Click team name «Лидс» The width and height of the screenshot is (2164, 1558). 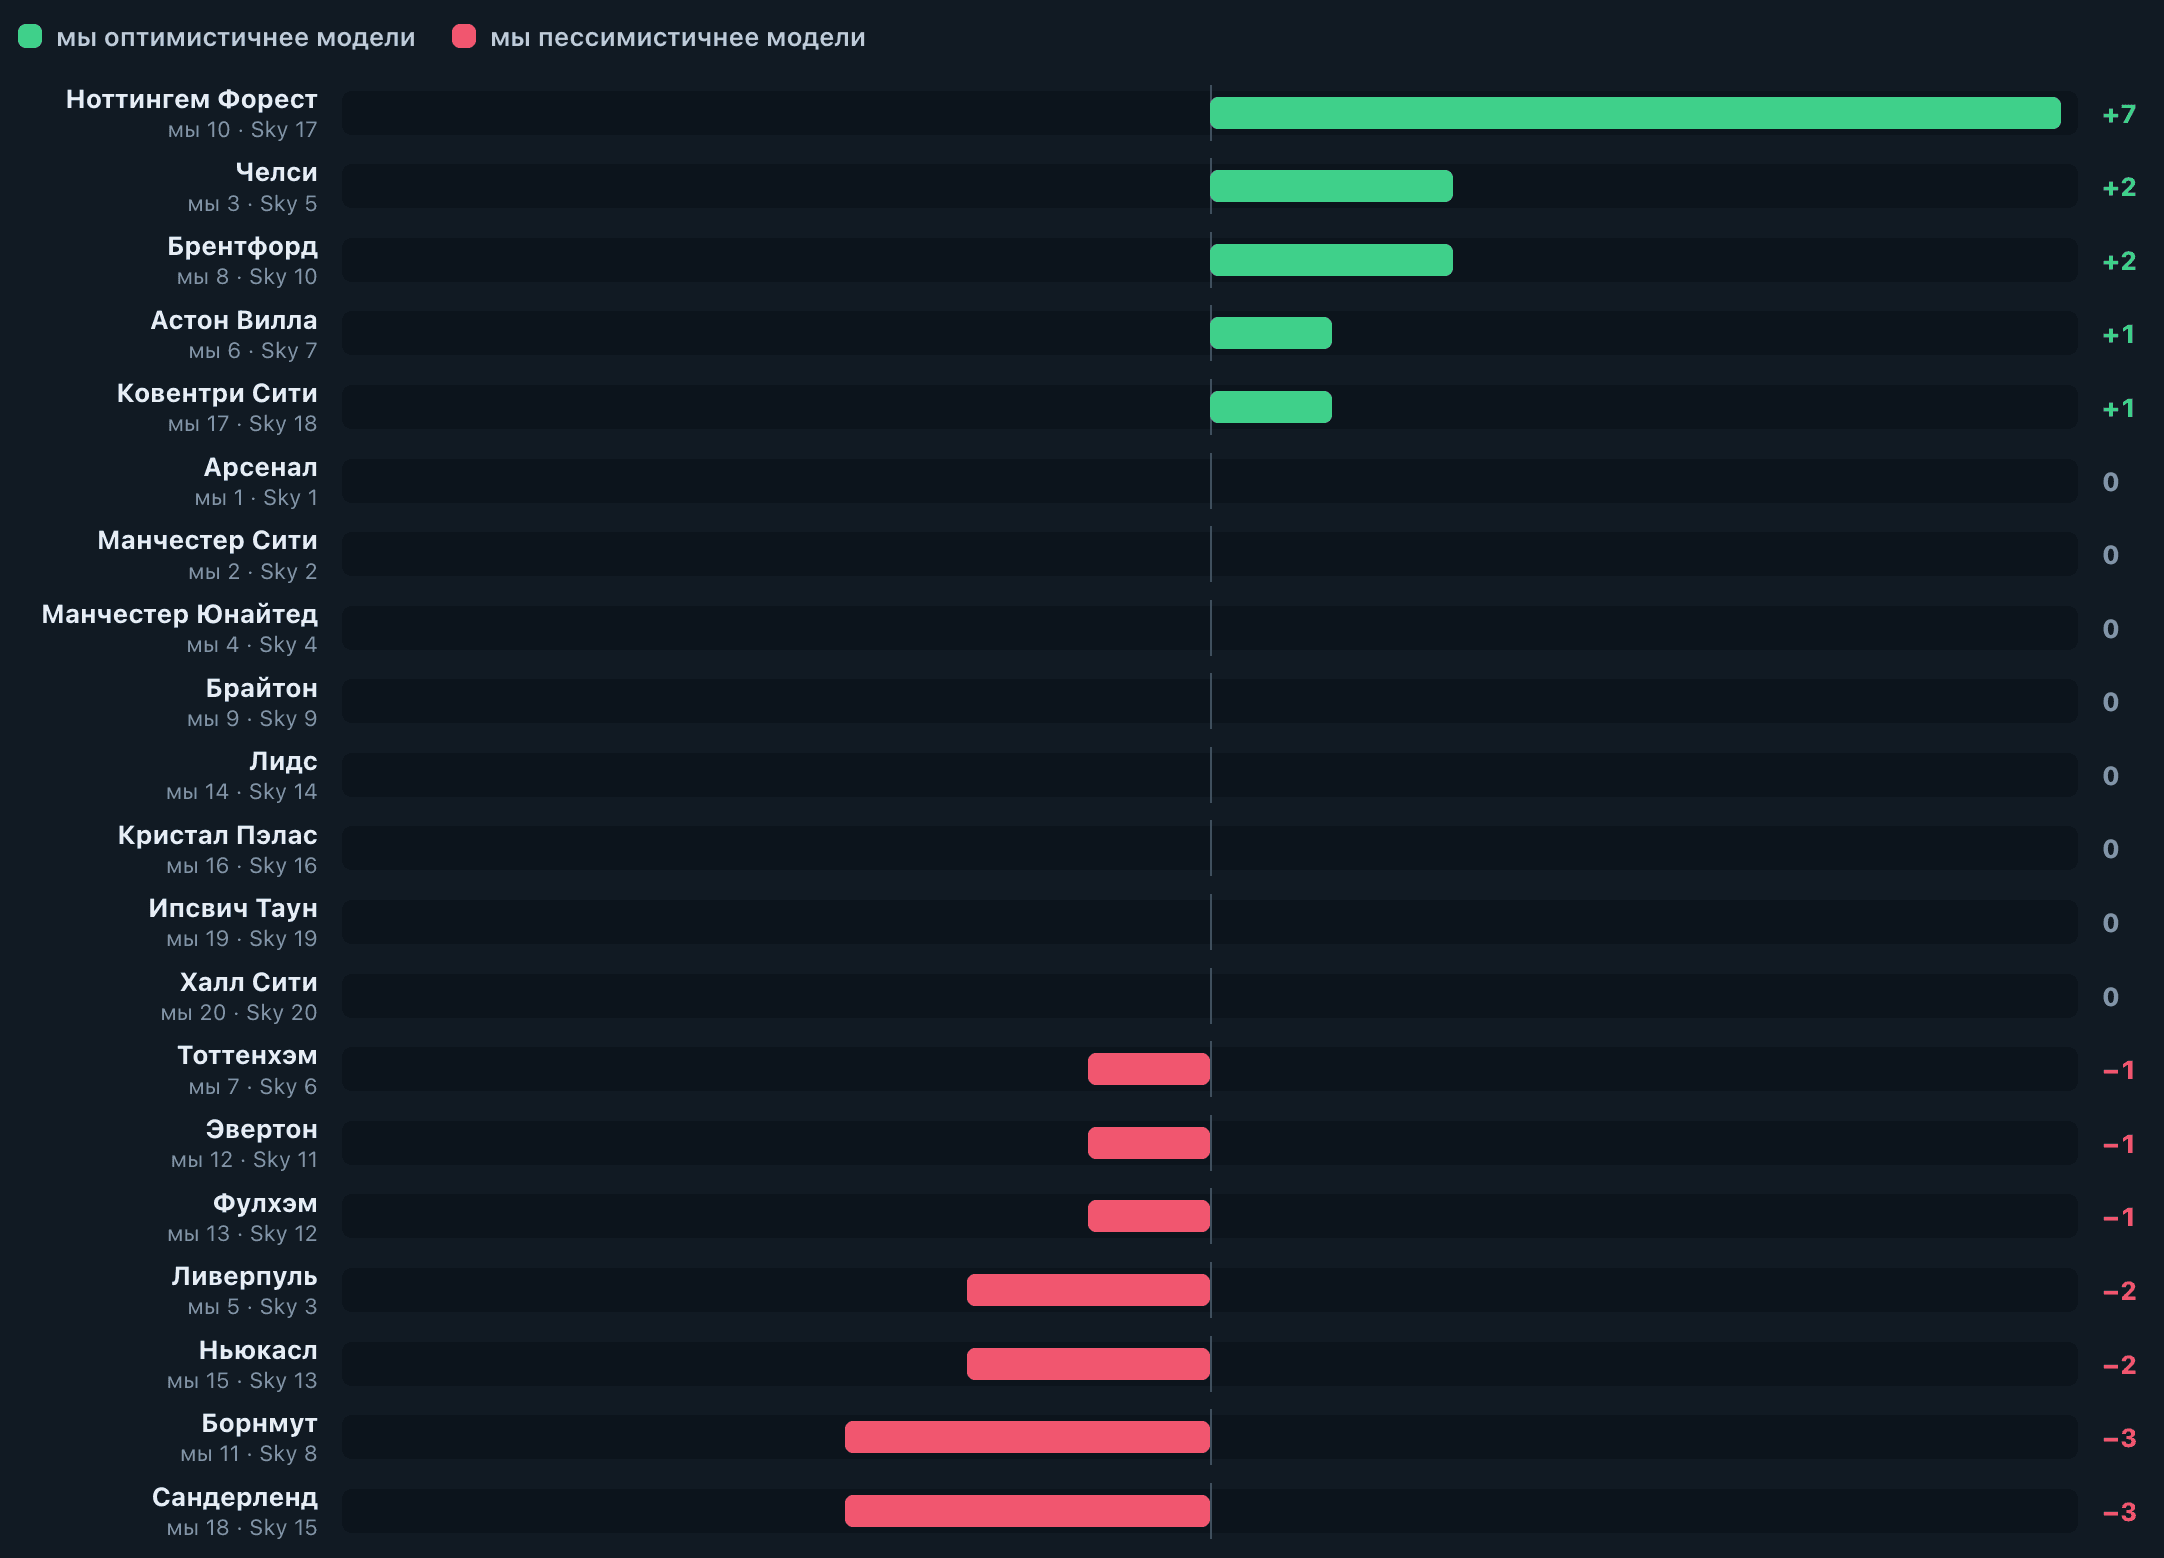(x=284, y=761)
